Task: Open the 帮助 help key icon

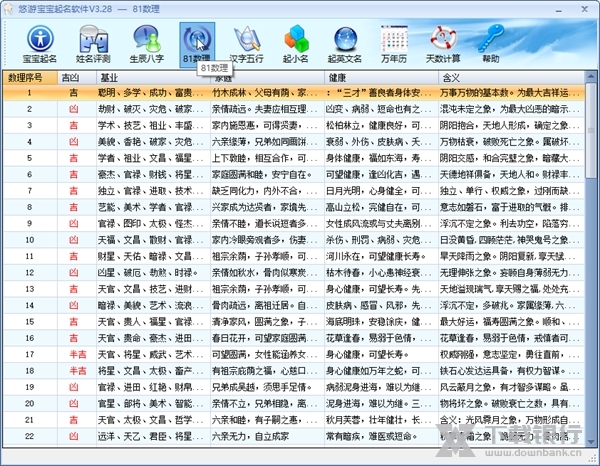Action: (x=491, y=44)
